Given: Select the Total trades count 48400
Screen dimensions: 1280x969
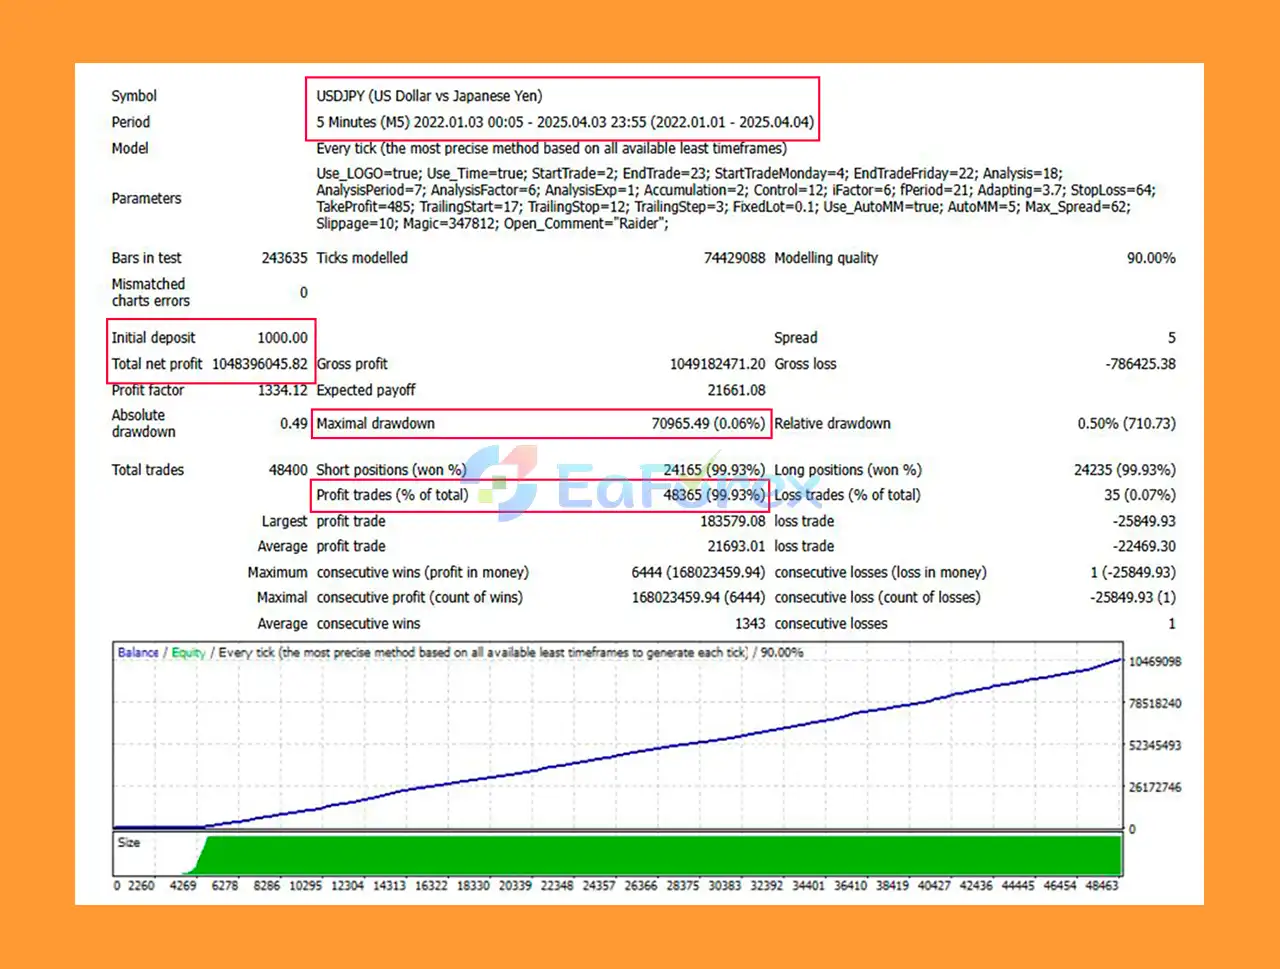Looking at the screenshot, I should 288,470.
